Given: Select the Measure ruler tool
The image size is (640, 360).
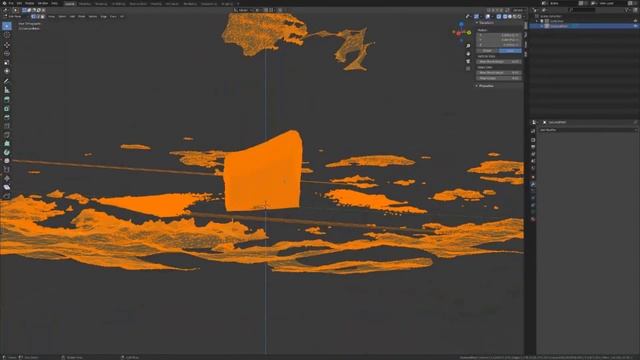Looking at the screenshot, I should click(x=7, y=90).
